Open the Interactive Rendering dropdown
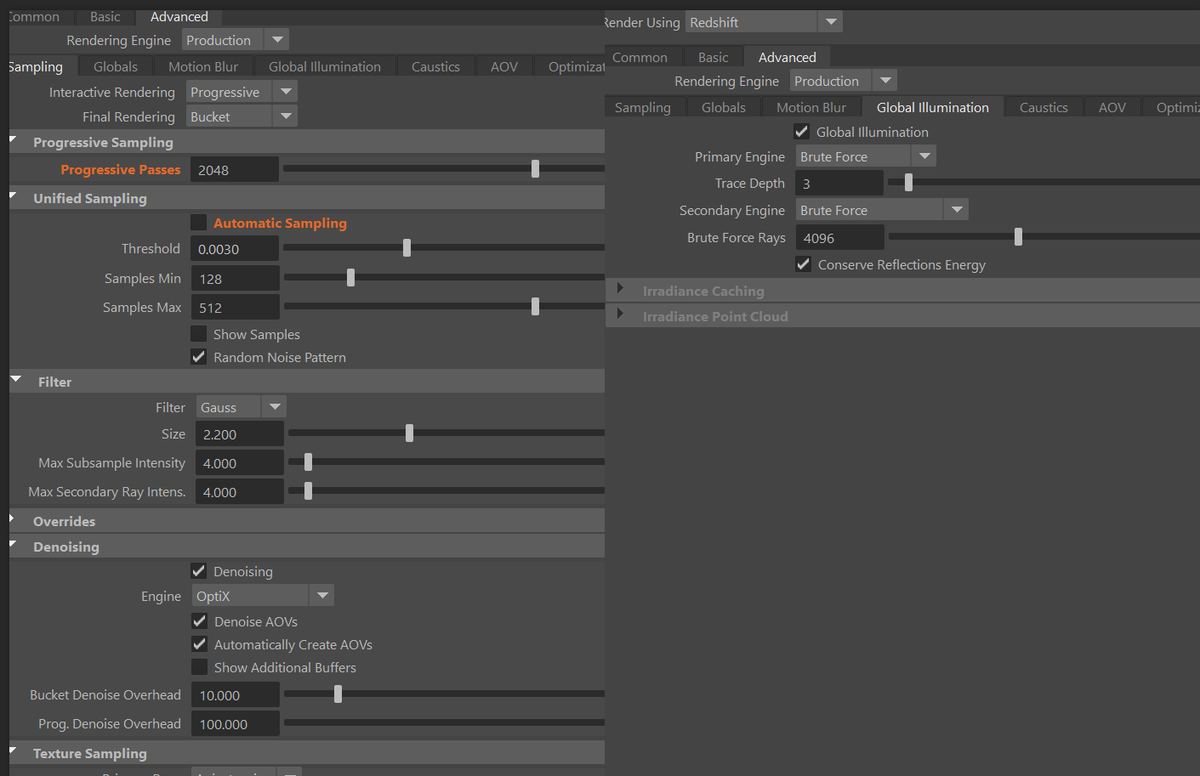This screenshot has height=776, width=1200. click(x=243, y=92)
